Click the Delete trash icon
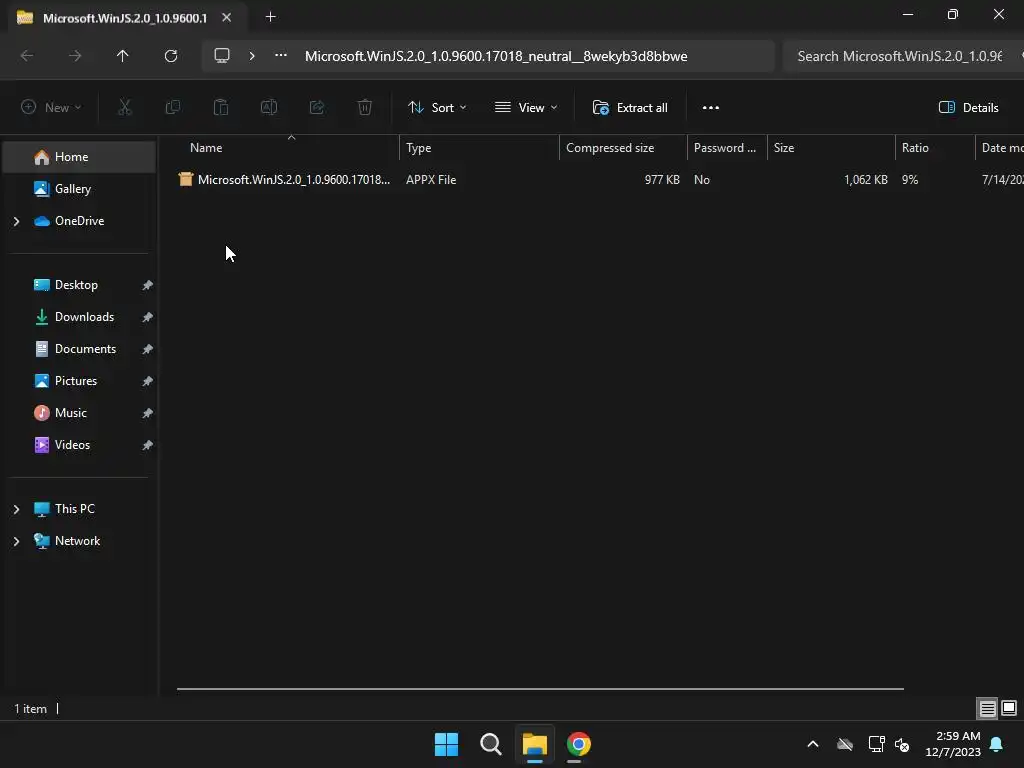1024x768 pixels. click(x=365, y=108)
